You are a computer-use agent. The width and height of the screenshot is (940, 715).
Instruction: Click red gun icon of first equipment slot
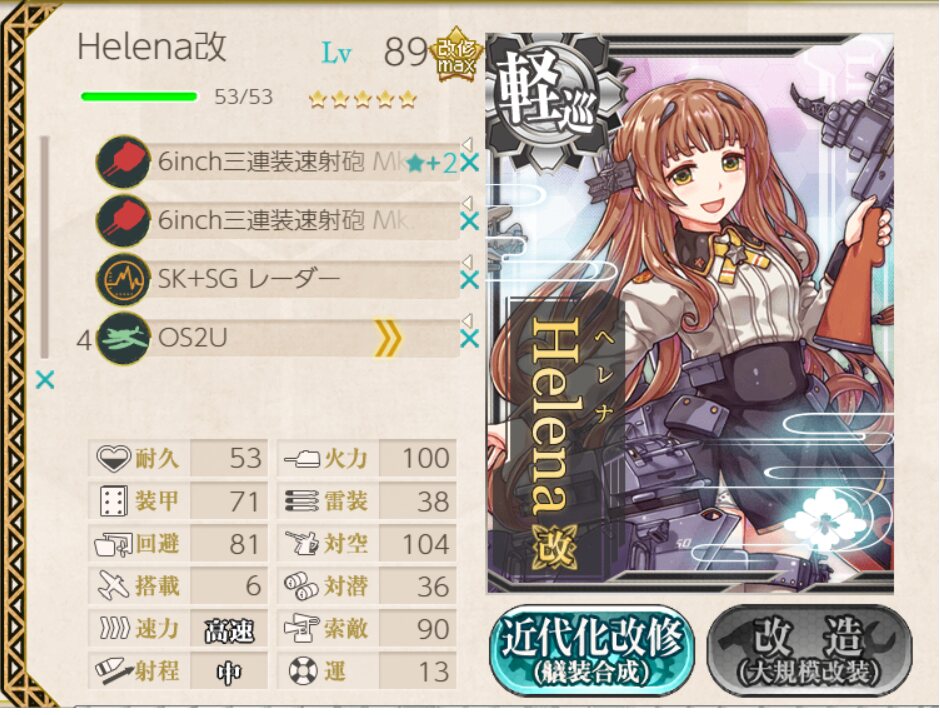point(123,162)
